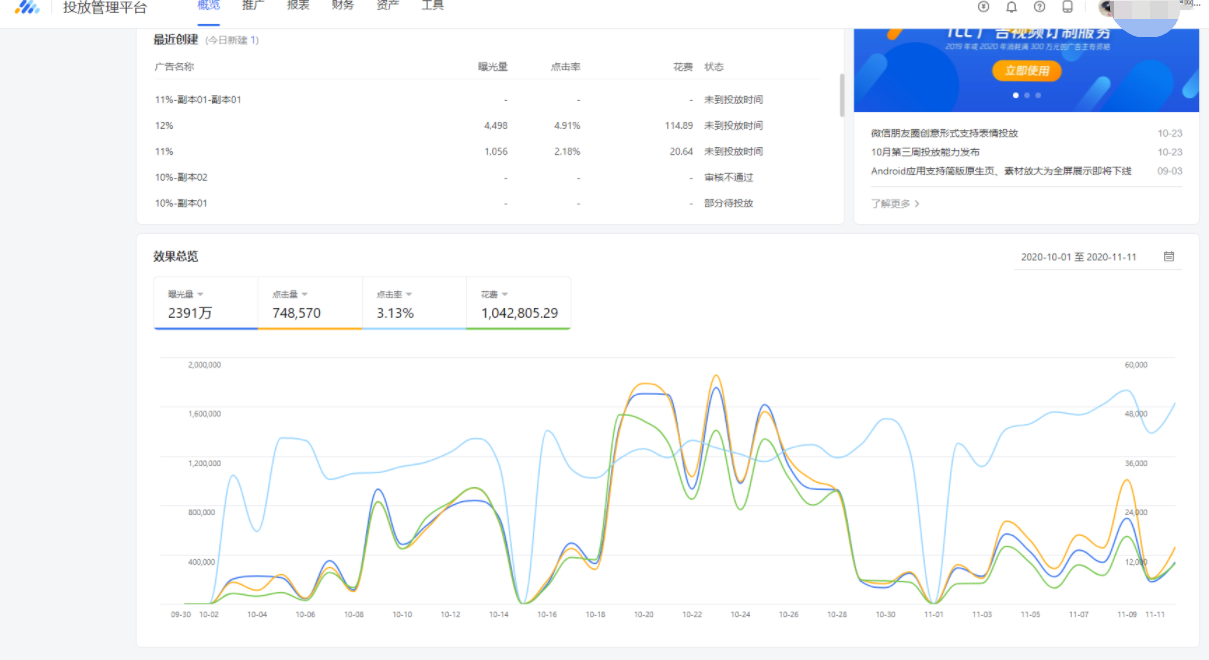Switch to third banner carousel dot
Screen dimensions: 1209x660
(1038, 95)
